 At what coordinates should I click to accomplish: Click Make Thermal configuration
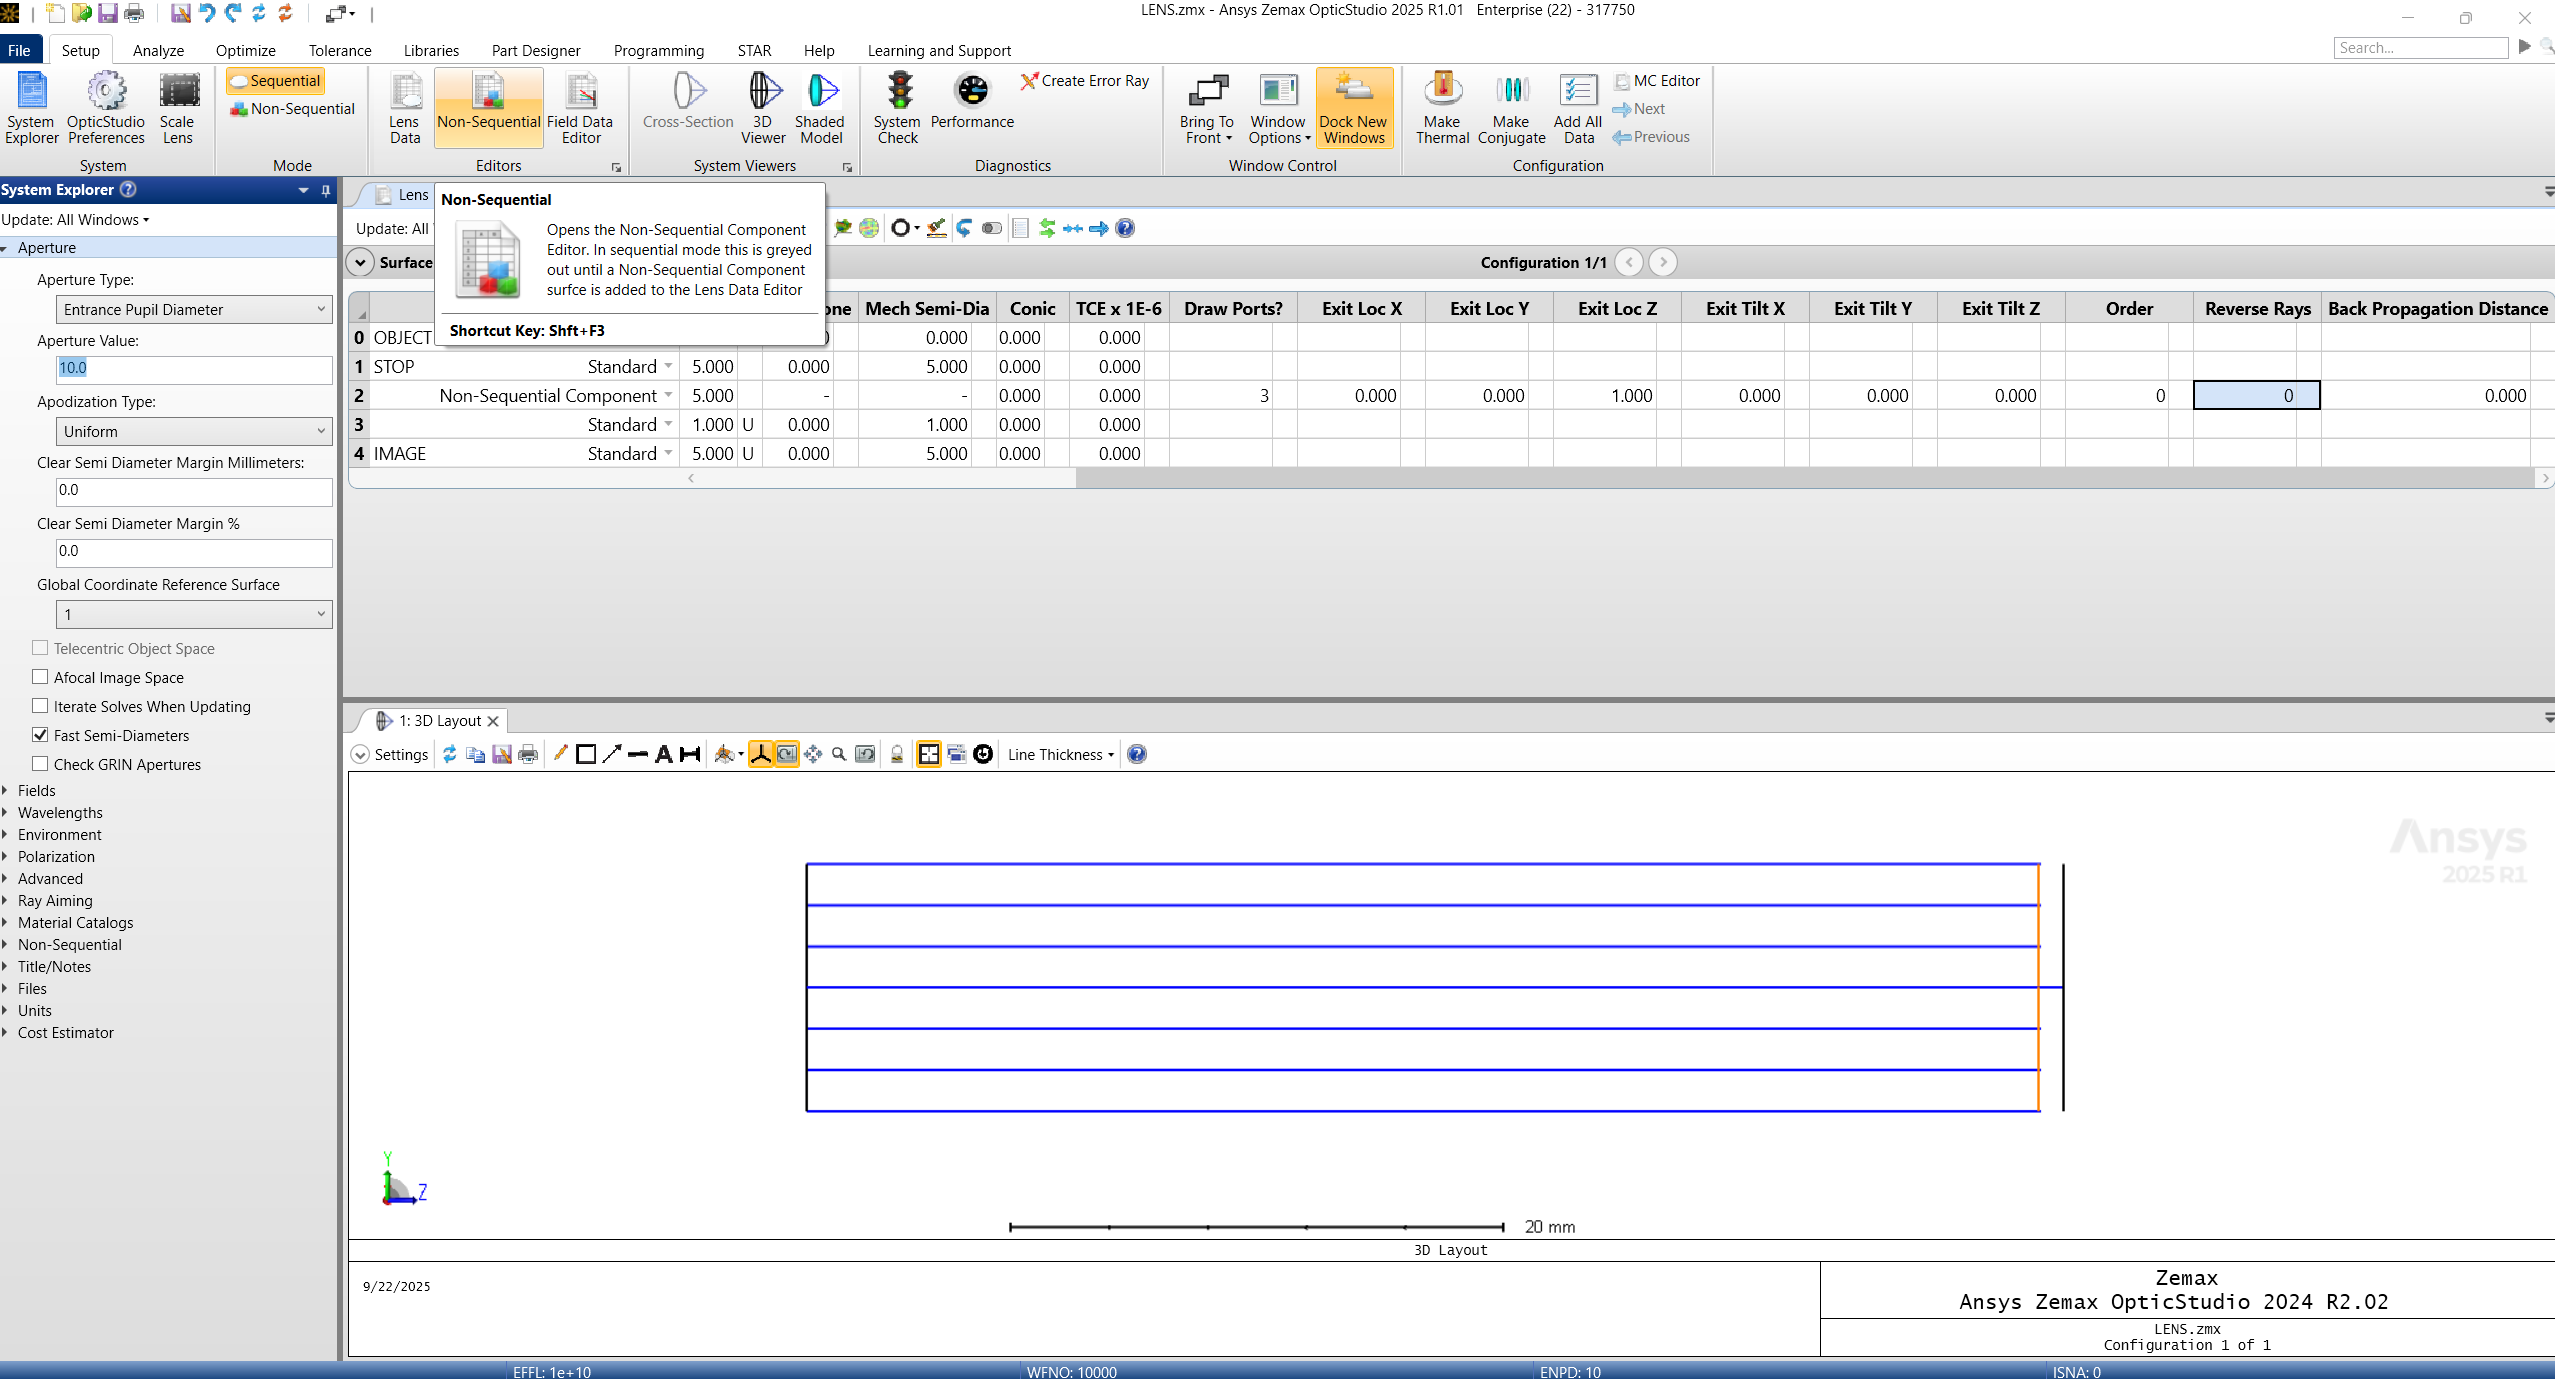click(1442, 108)
